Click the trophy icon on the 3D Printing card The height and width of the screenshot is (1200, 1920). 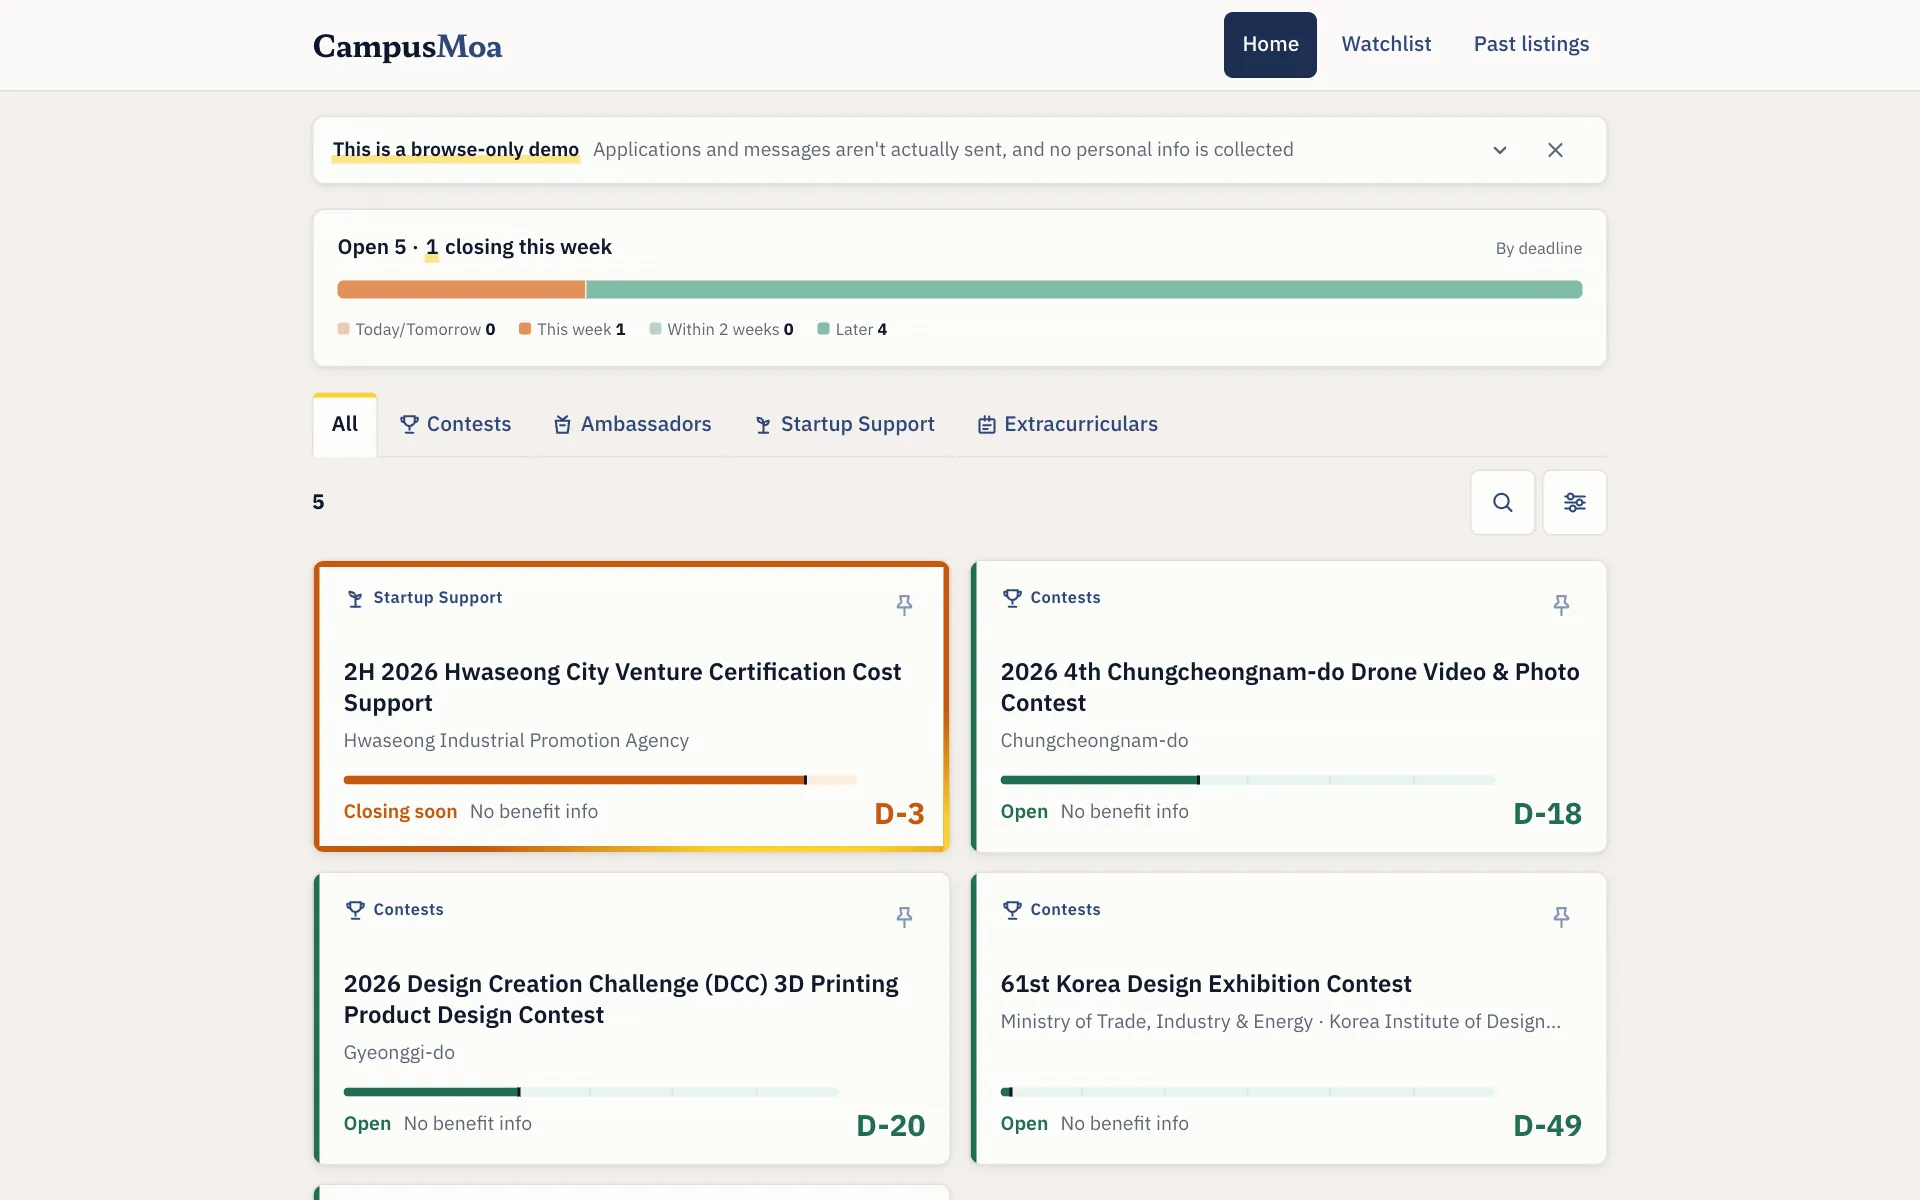(x=355, y=910)
